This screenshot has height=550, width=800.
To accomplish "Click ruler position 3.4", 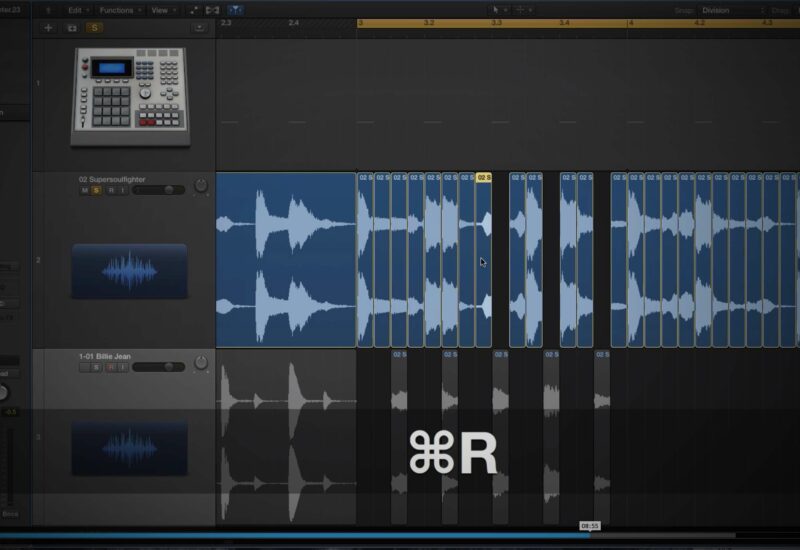I will (x=564, y=23).
